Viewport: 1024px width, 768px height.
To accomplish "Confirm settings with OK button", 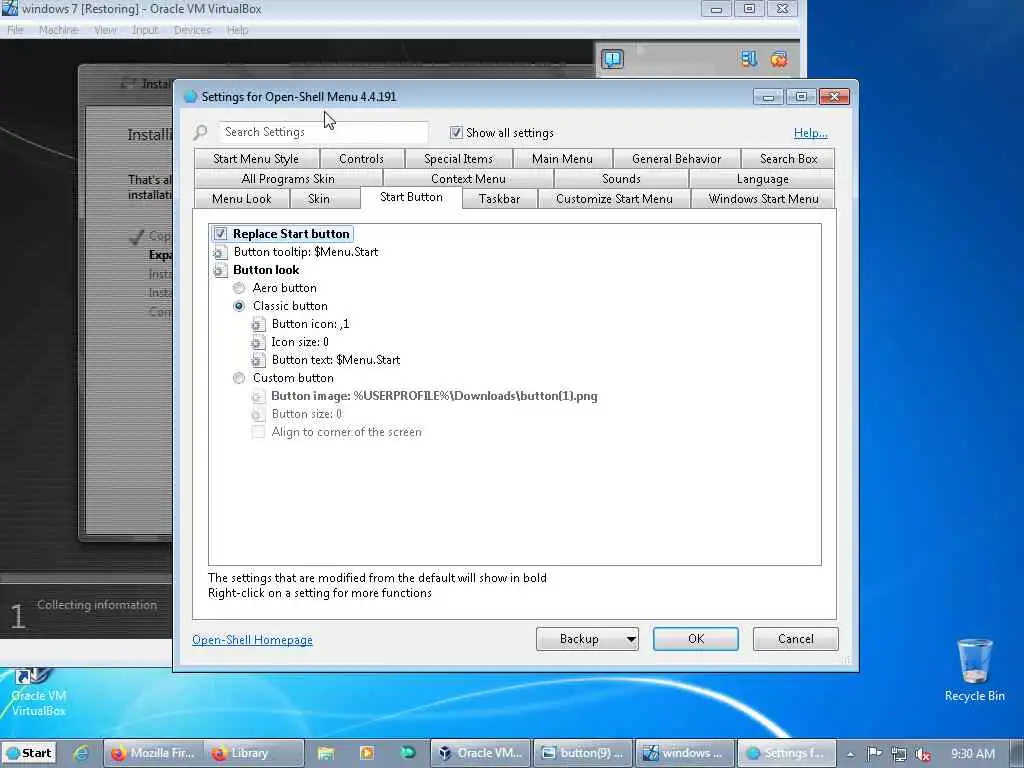I will coord(696,639).
